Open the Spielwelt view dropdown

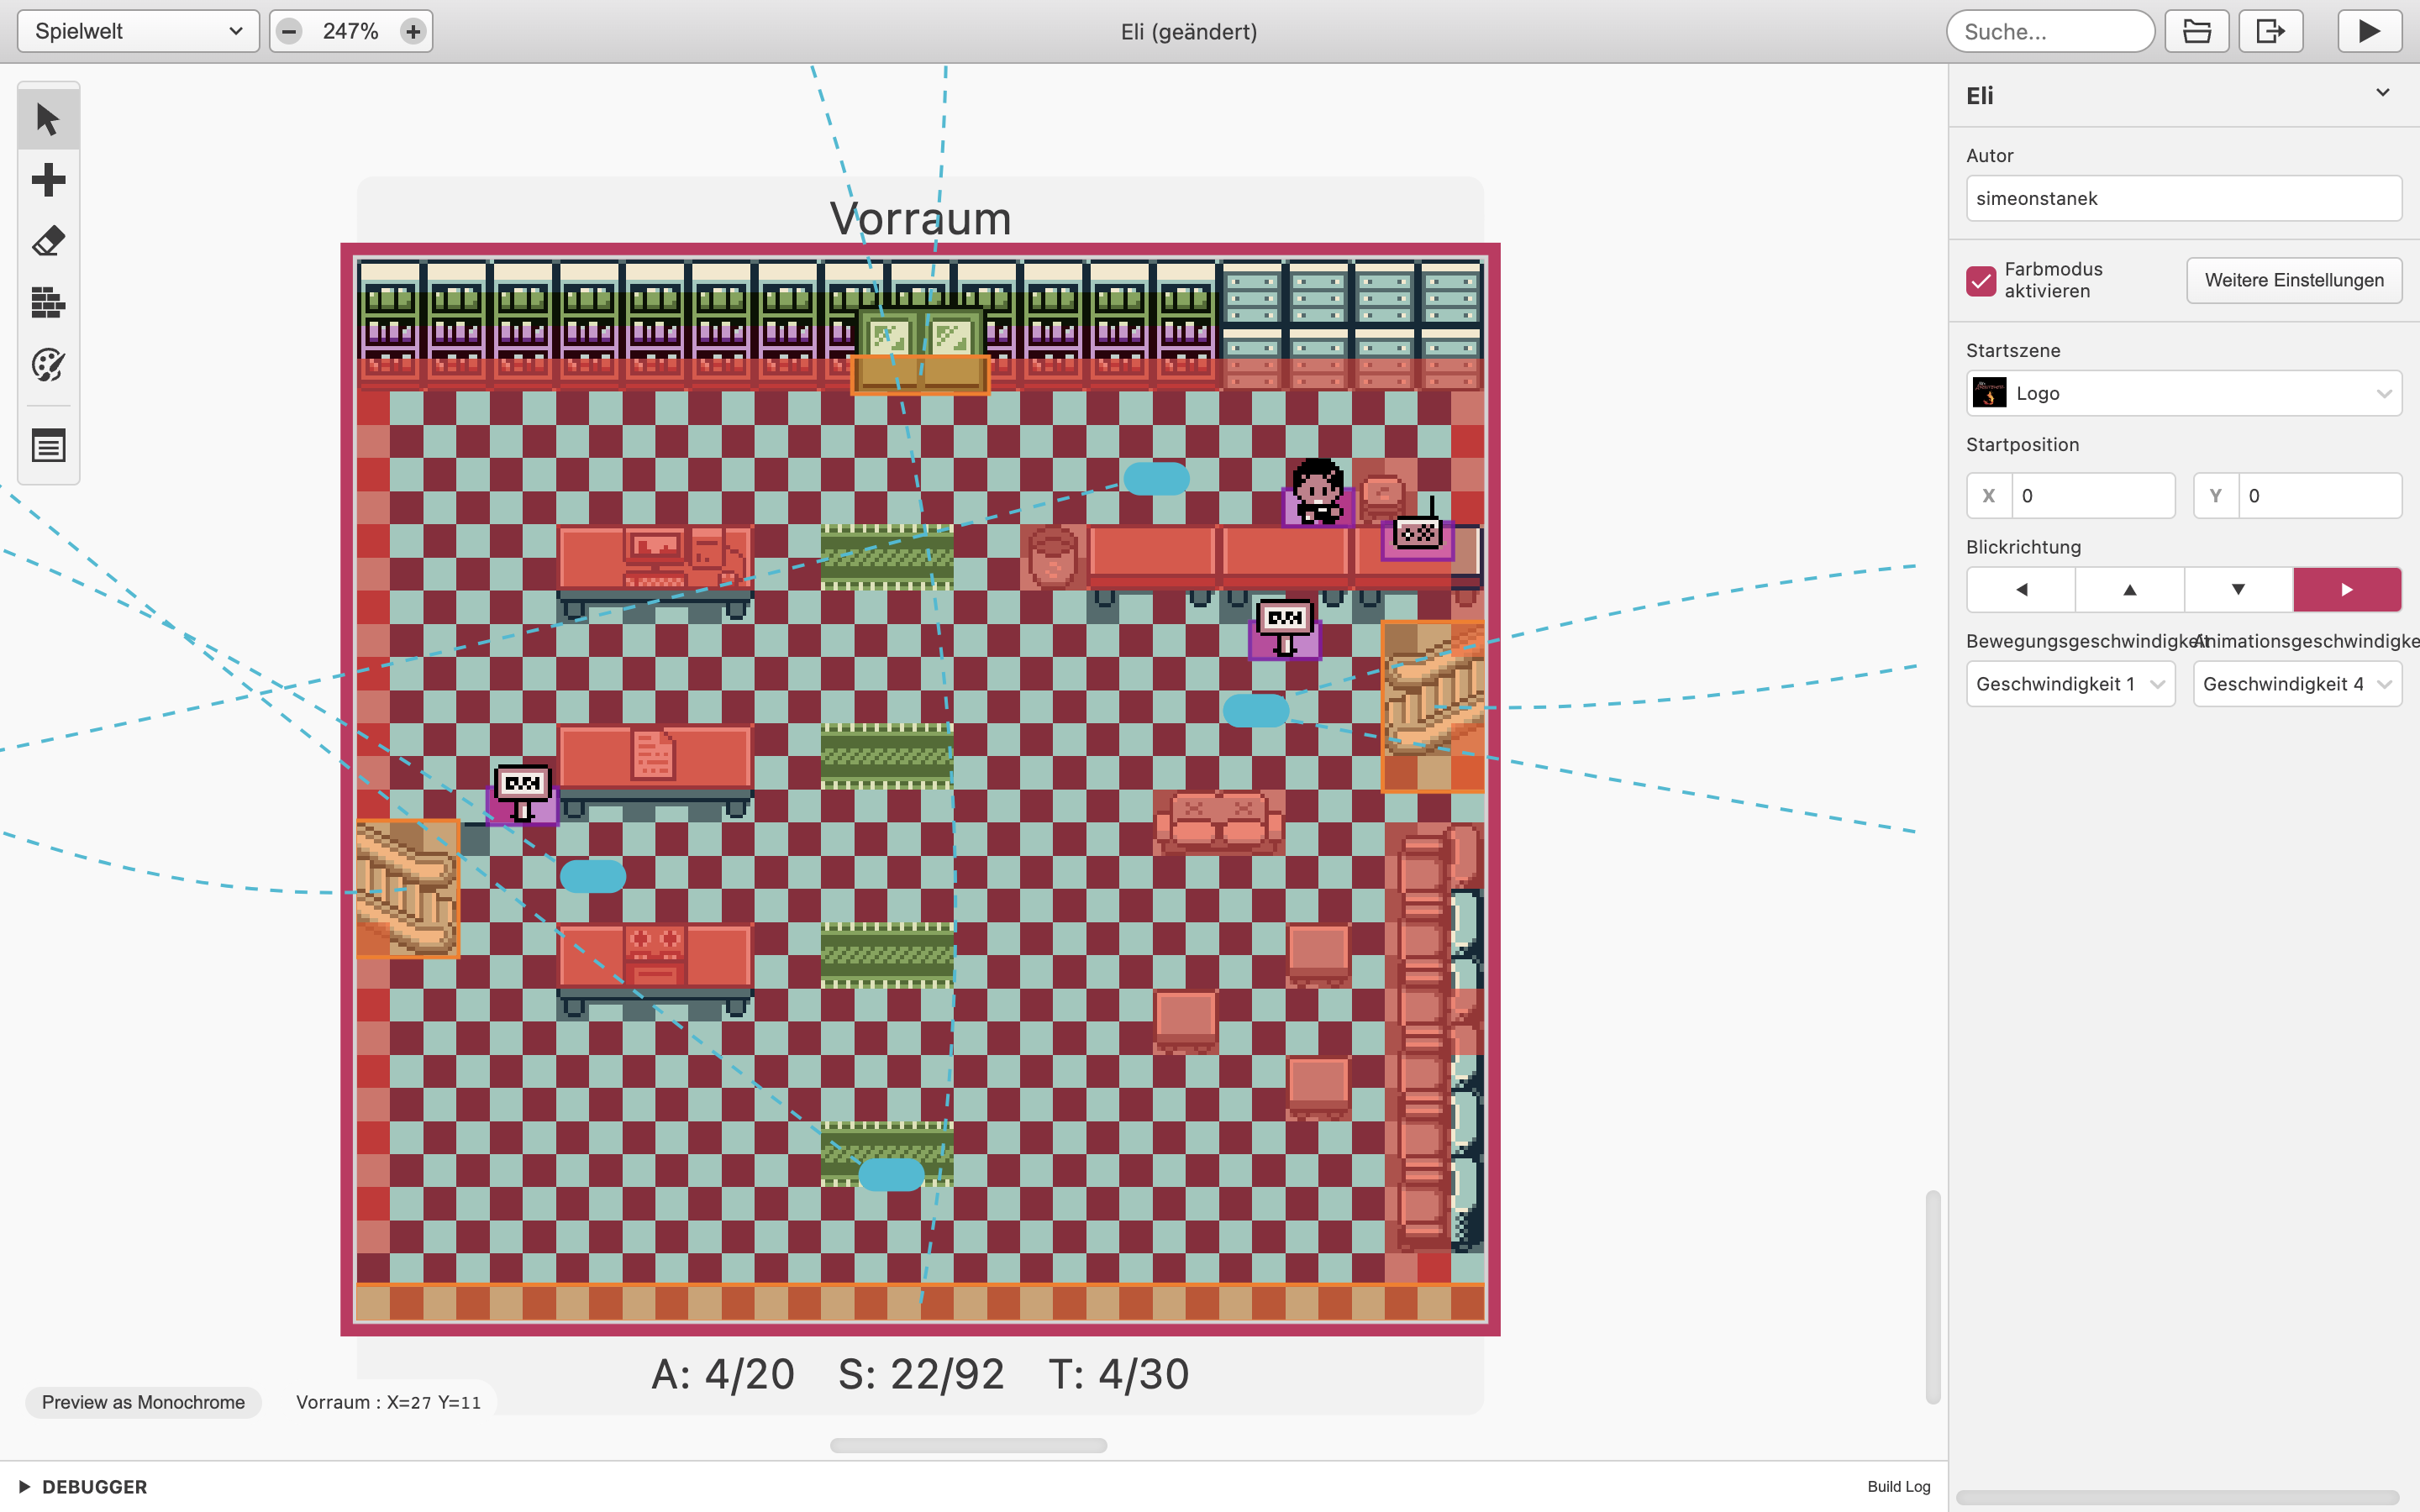click(x=138, y=31)
